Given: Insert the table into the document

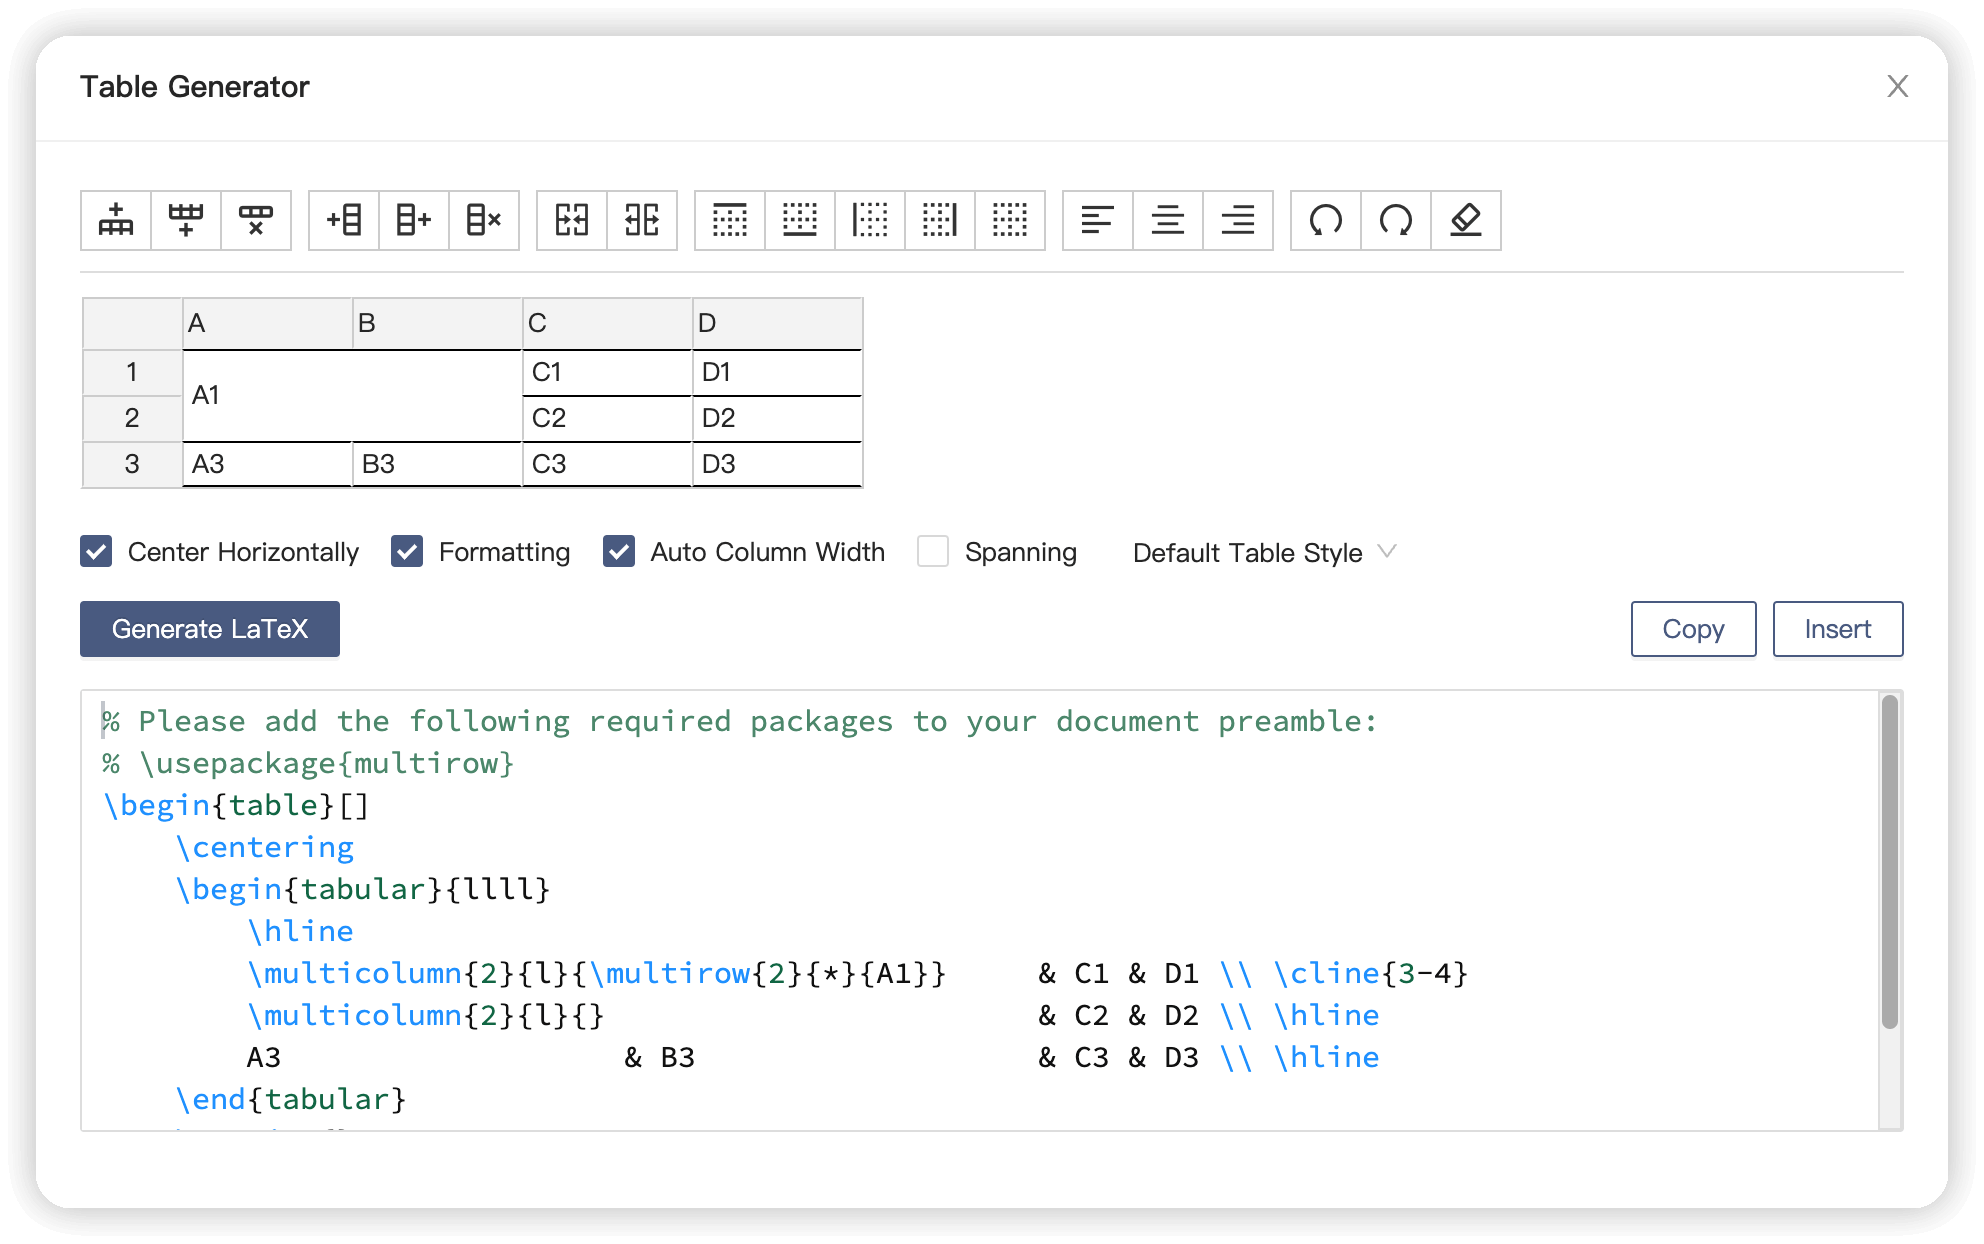Looking at the screenshot, I should coord(1837,629).
